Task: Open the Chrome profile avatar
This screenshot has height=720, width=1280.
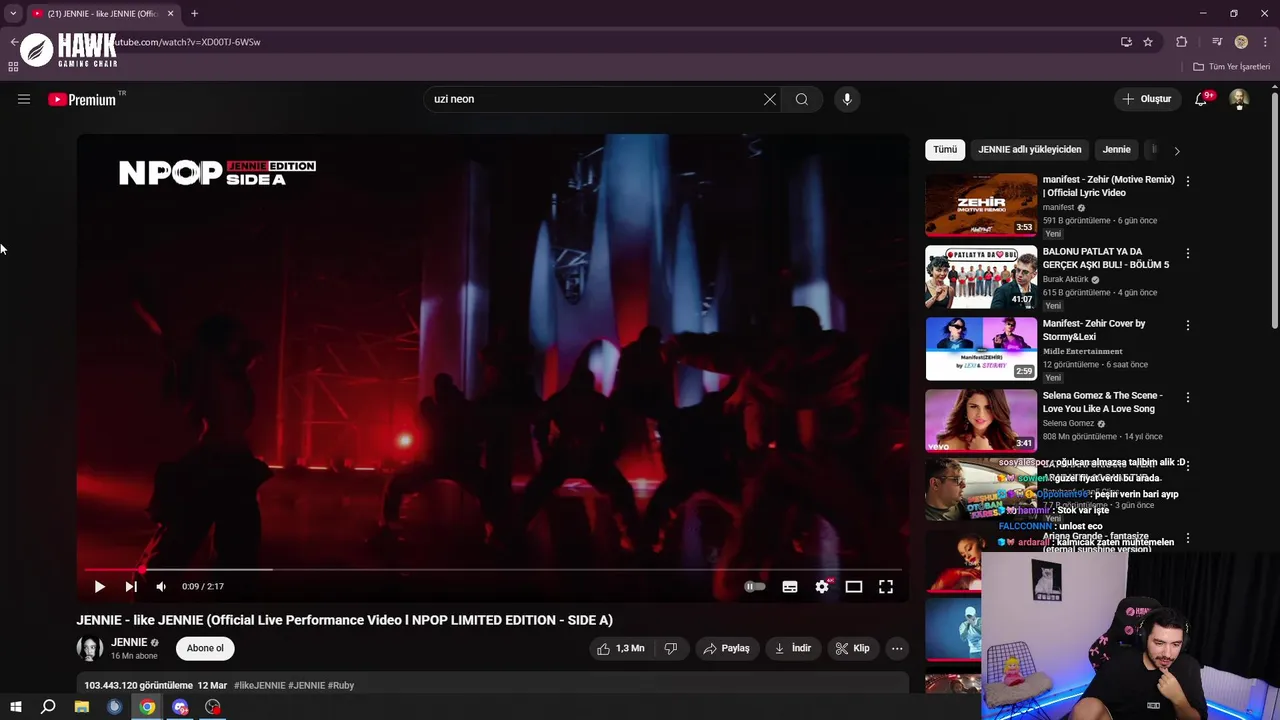Action: 1241,42
